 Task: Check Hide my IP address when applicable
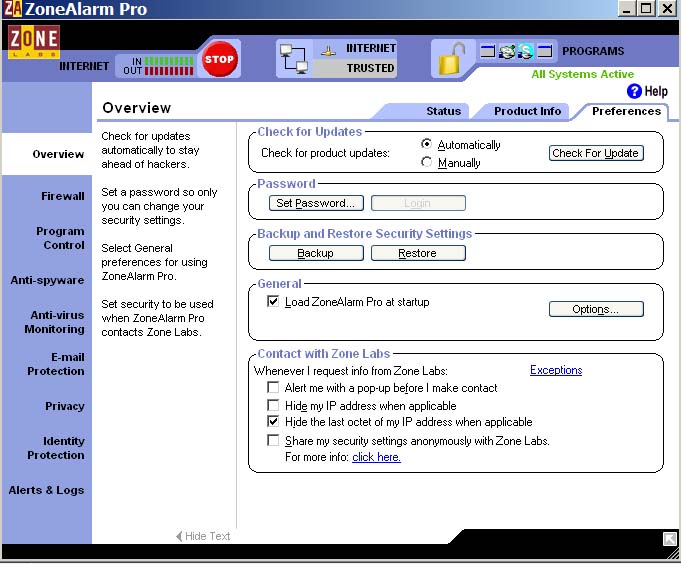273,405
